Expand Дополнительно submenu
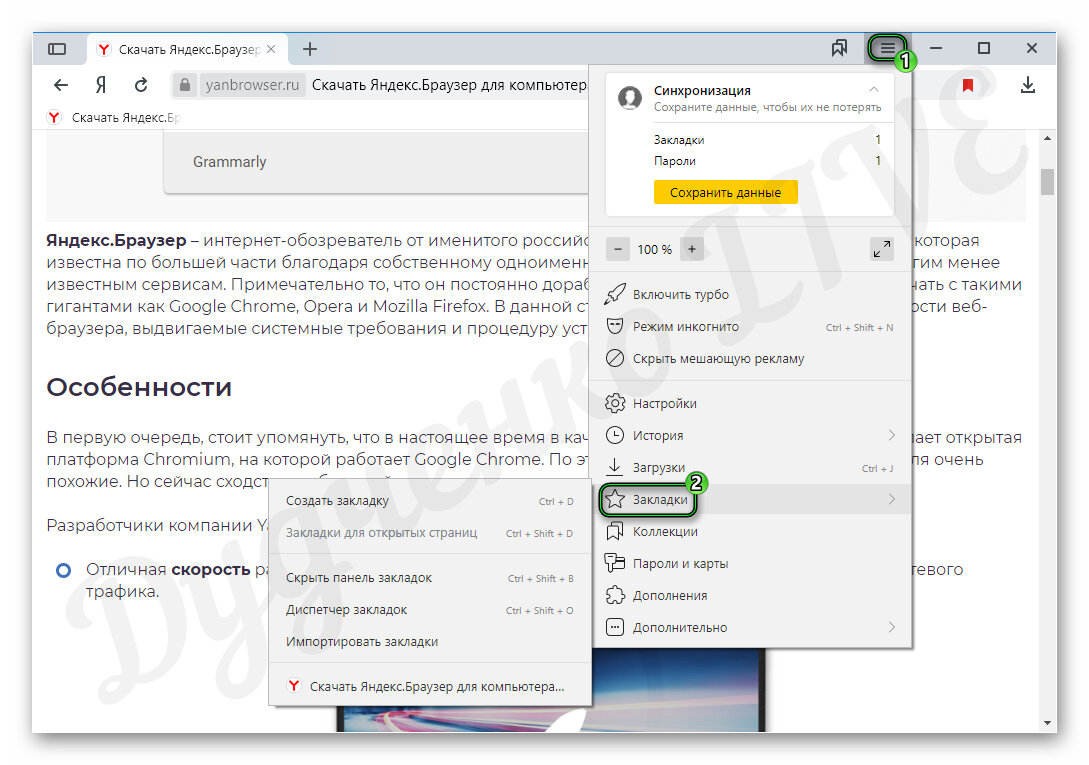This screenshot has width=1089, height=765. [x=749, y=627]
